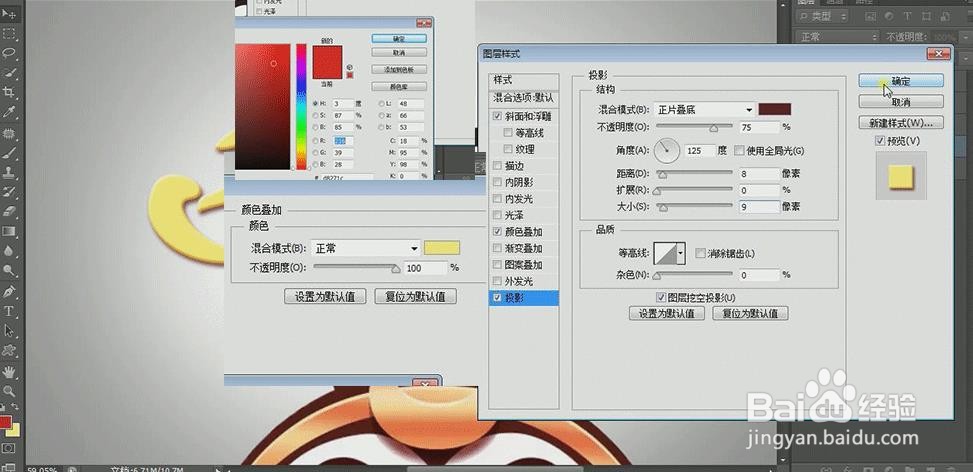Screen dimensions: 973x472
Task: Click the 大小 value input field
Action: [x=759, y=207]
